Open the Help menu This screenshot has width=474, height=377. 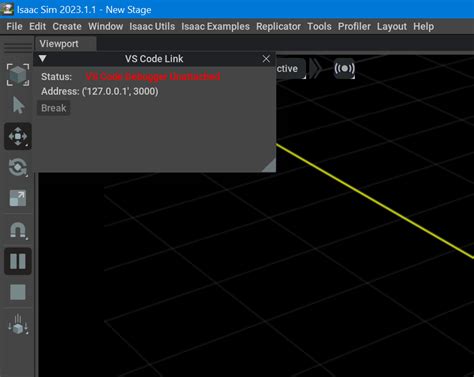424,26
